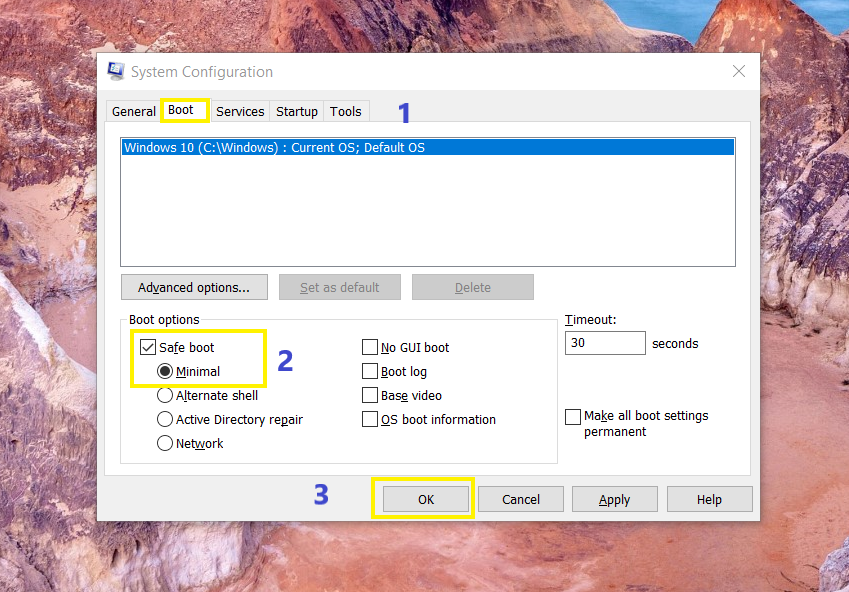Check OS boot information
This screenshot has height=592, width=849.
(x=370, y=419)
